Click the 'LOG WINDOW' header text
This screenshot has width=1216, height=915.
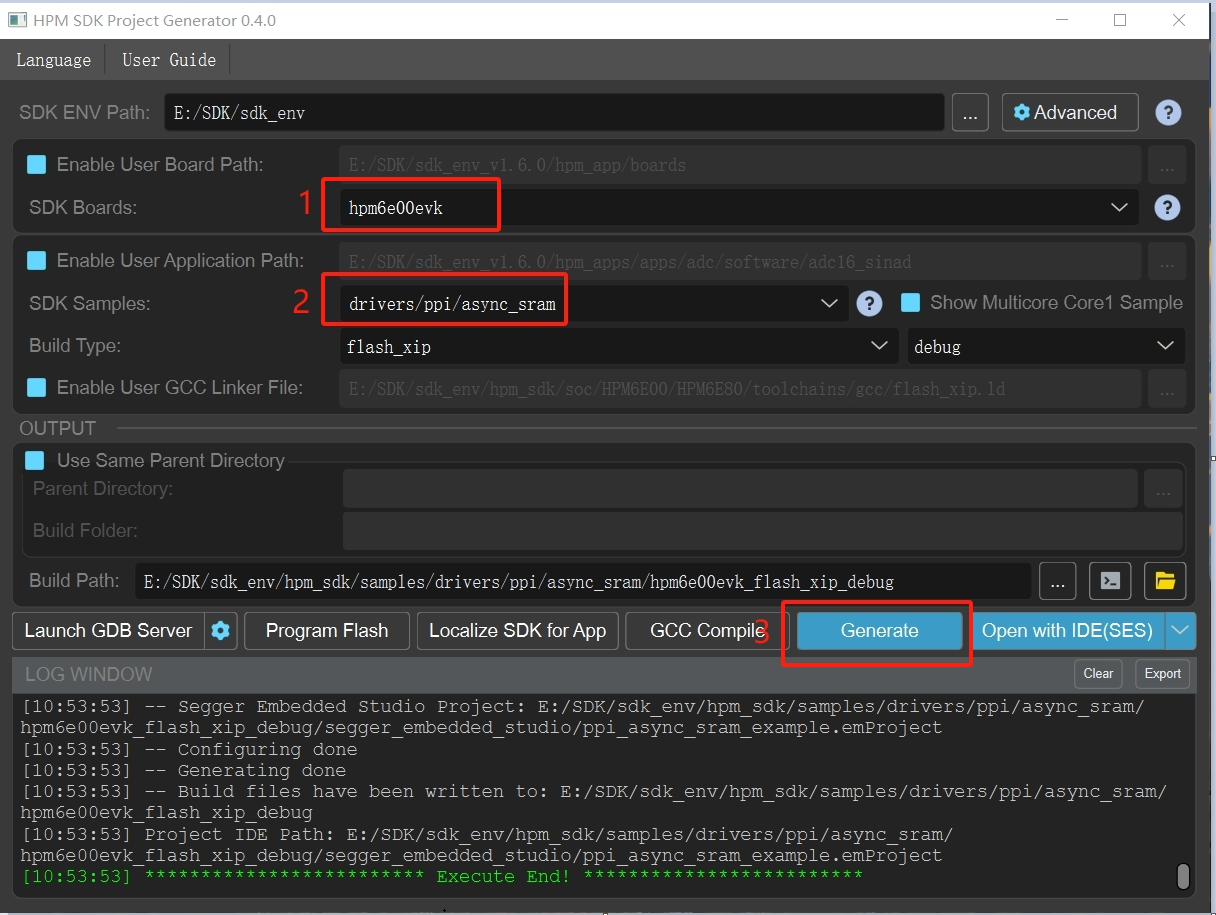click(89, 674)
